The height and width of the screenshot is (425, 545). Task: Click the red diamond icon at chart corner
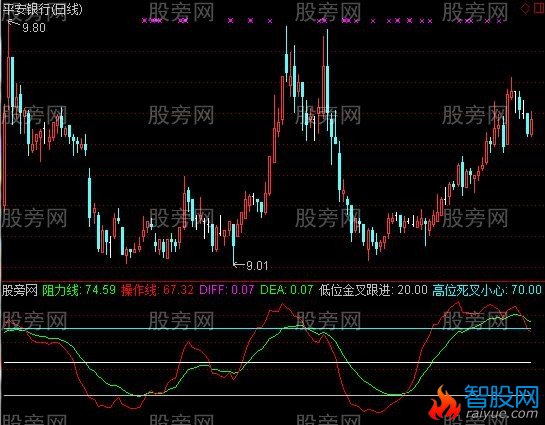(x=525, y=9)
